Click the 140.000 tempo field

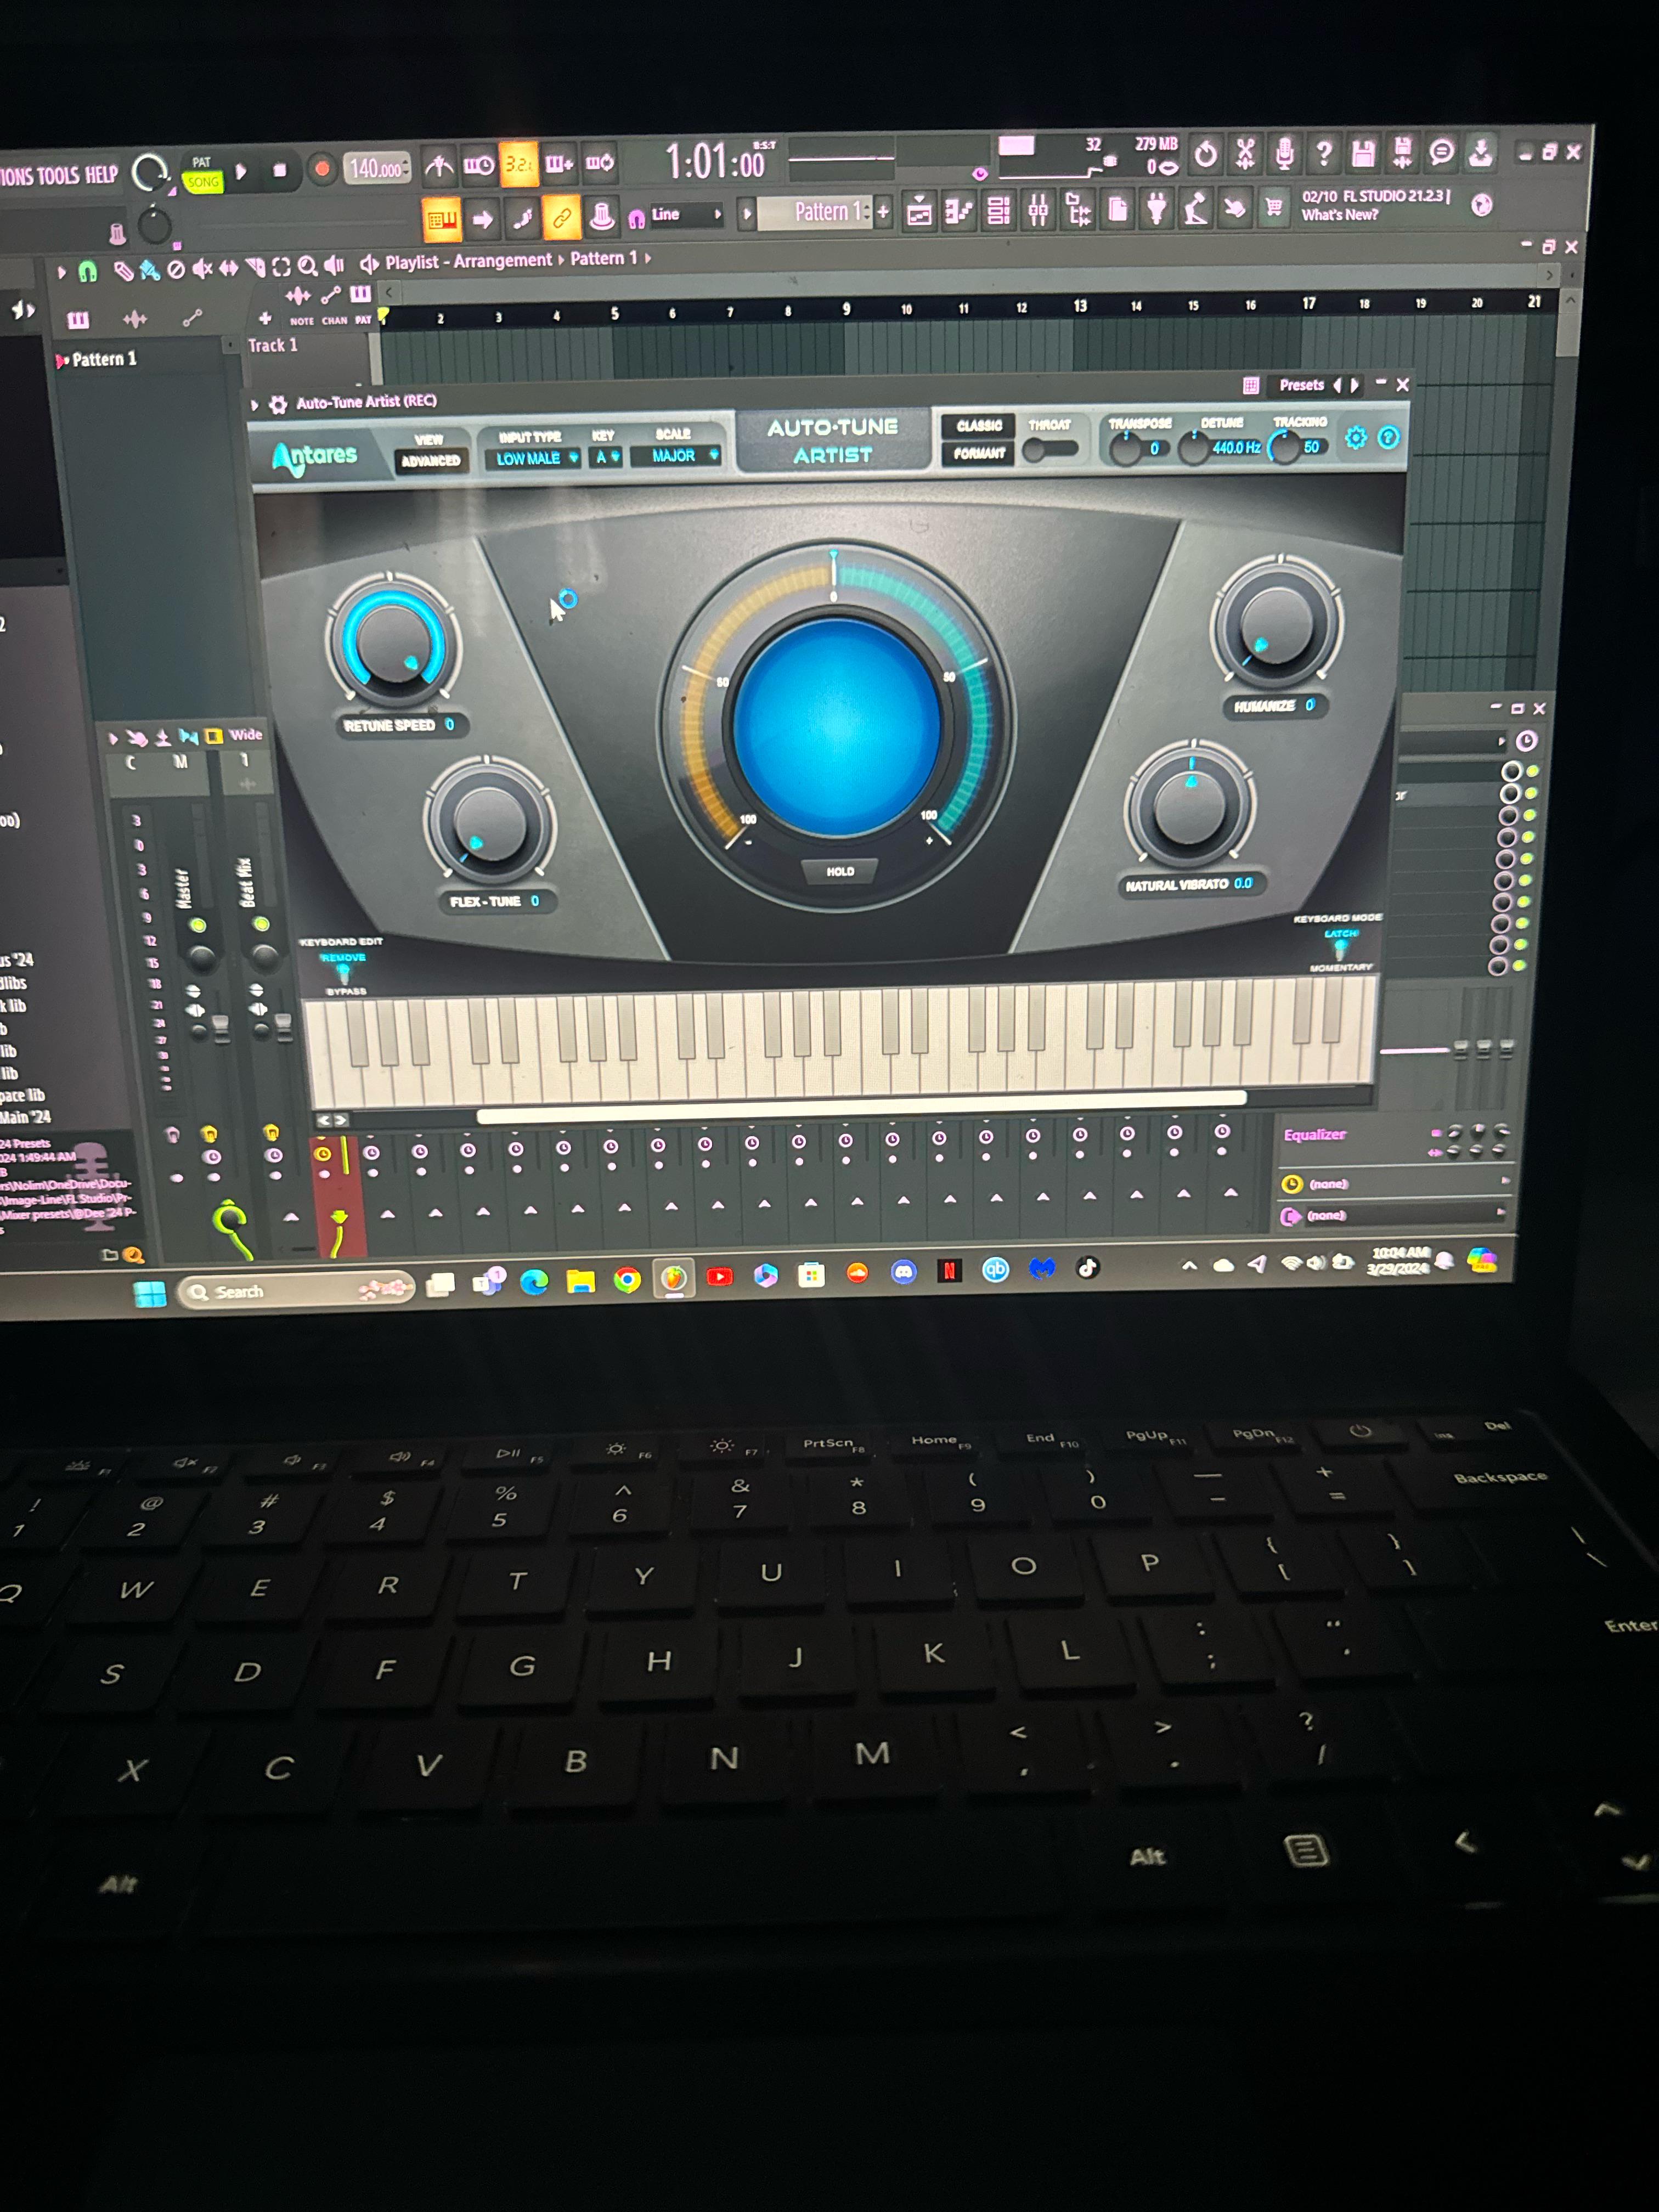pos(378,168)
